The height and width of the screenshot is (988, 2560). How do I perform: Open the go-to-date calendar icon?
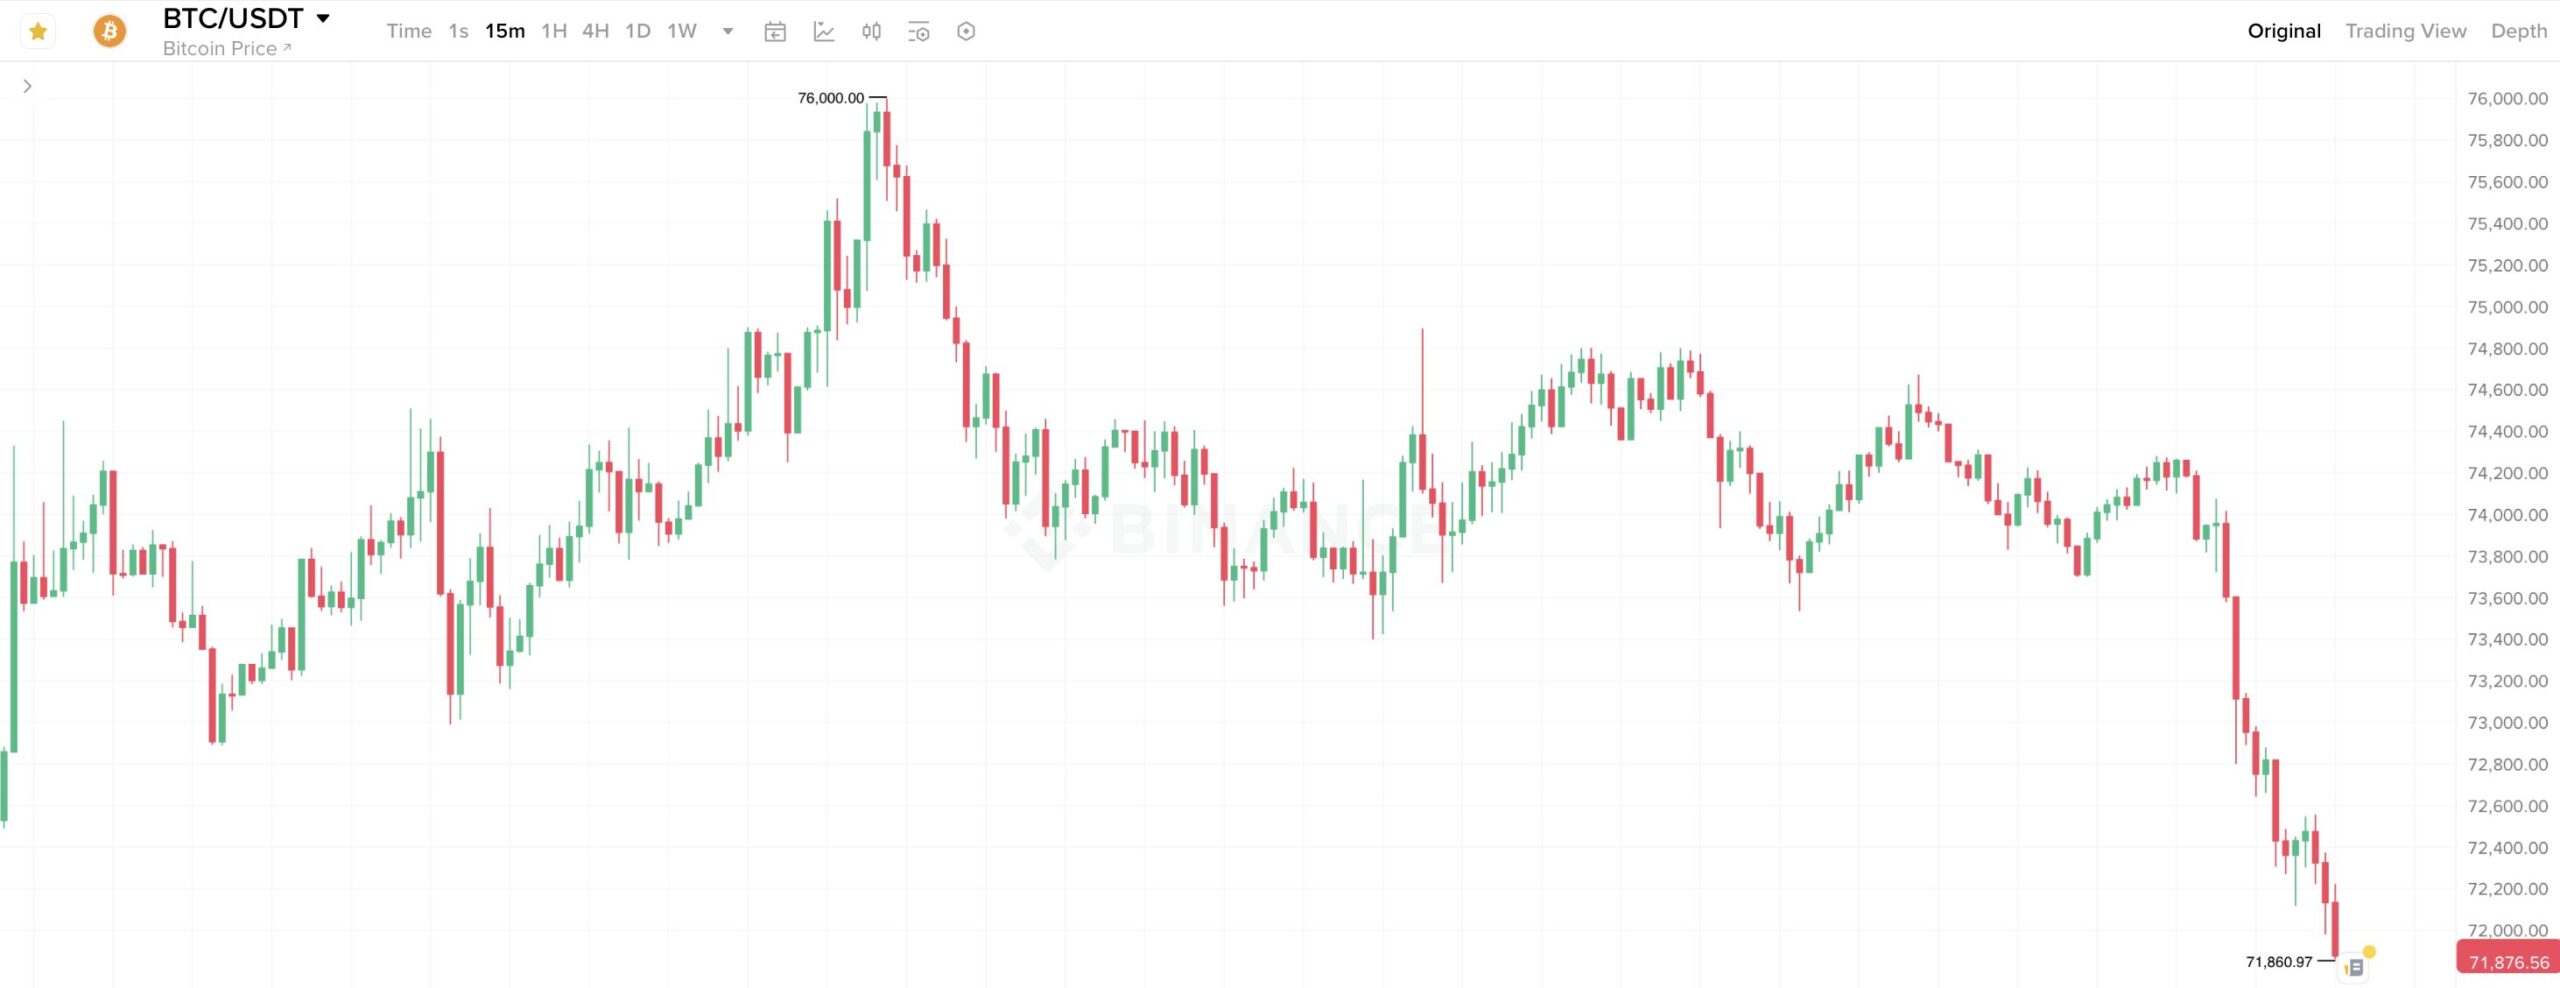tap(775, 32)
